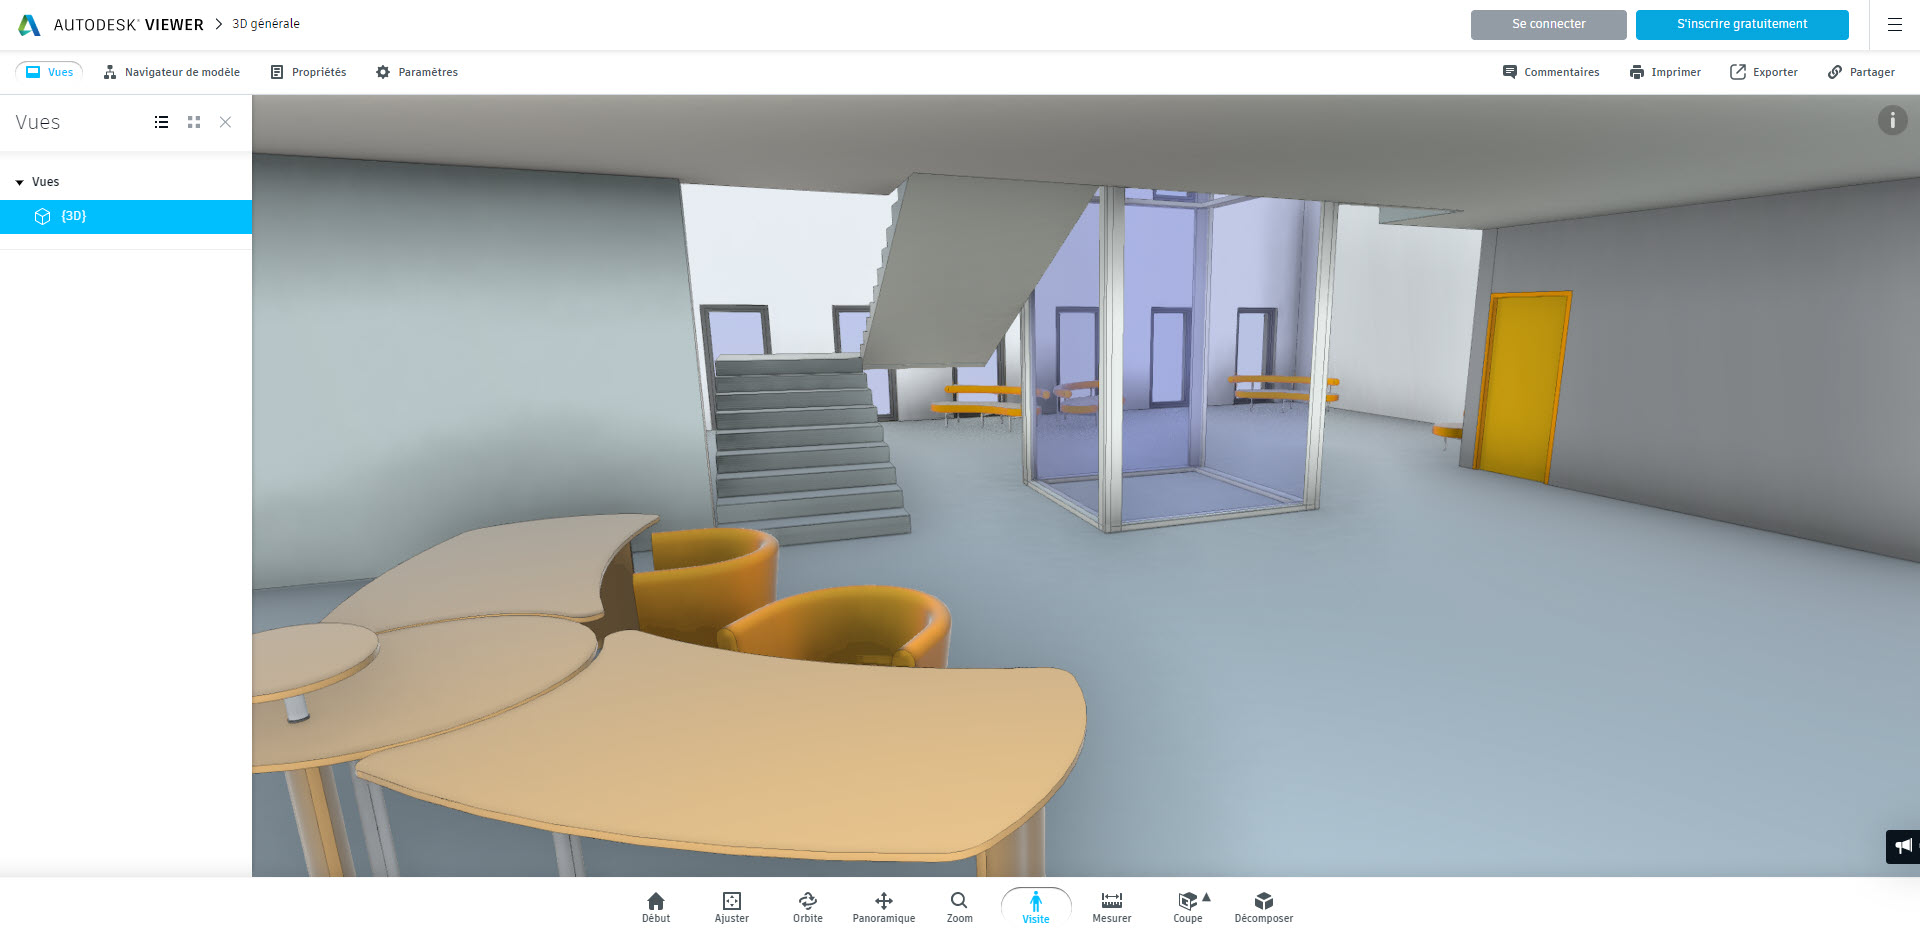Image resolution: width=1920 pixels, height=937 pixels.
Task: Switch Vues panel to list layout
Action: tap(161, 122)
